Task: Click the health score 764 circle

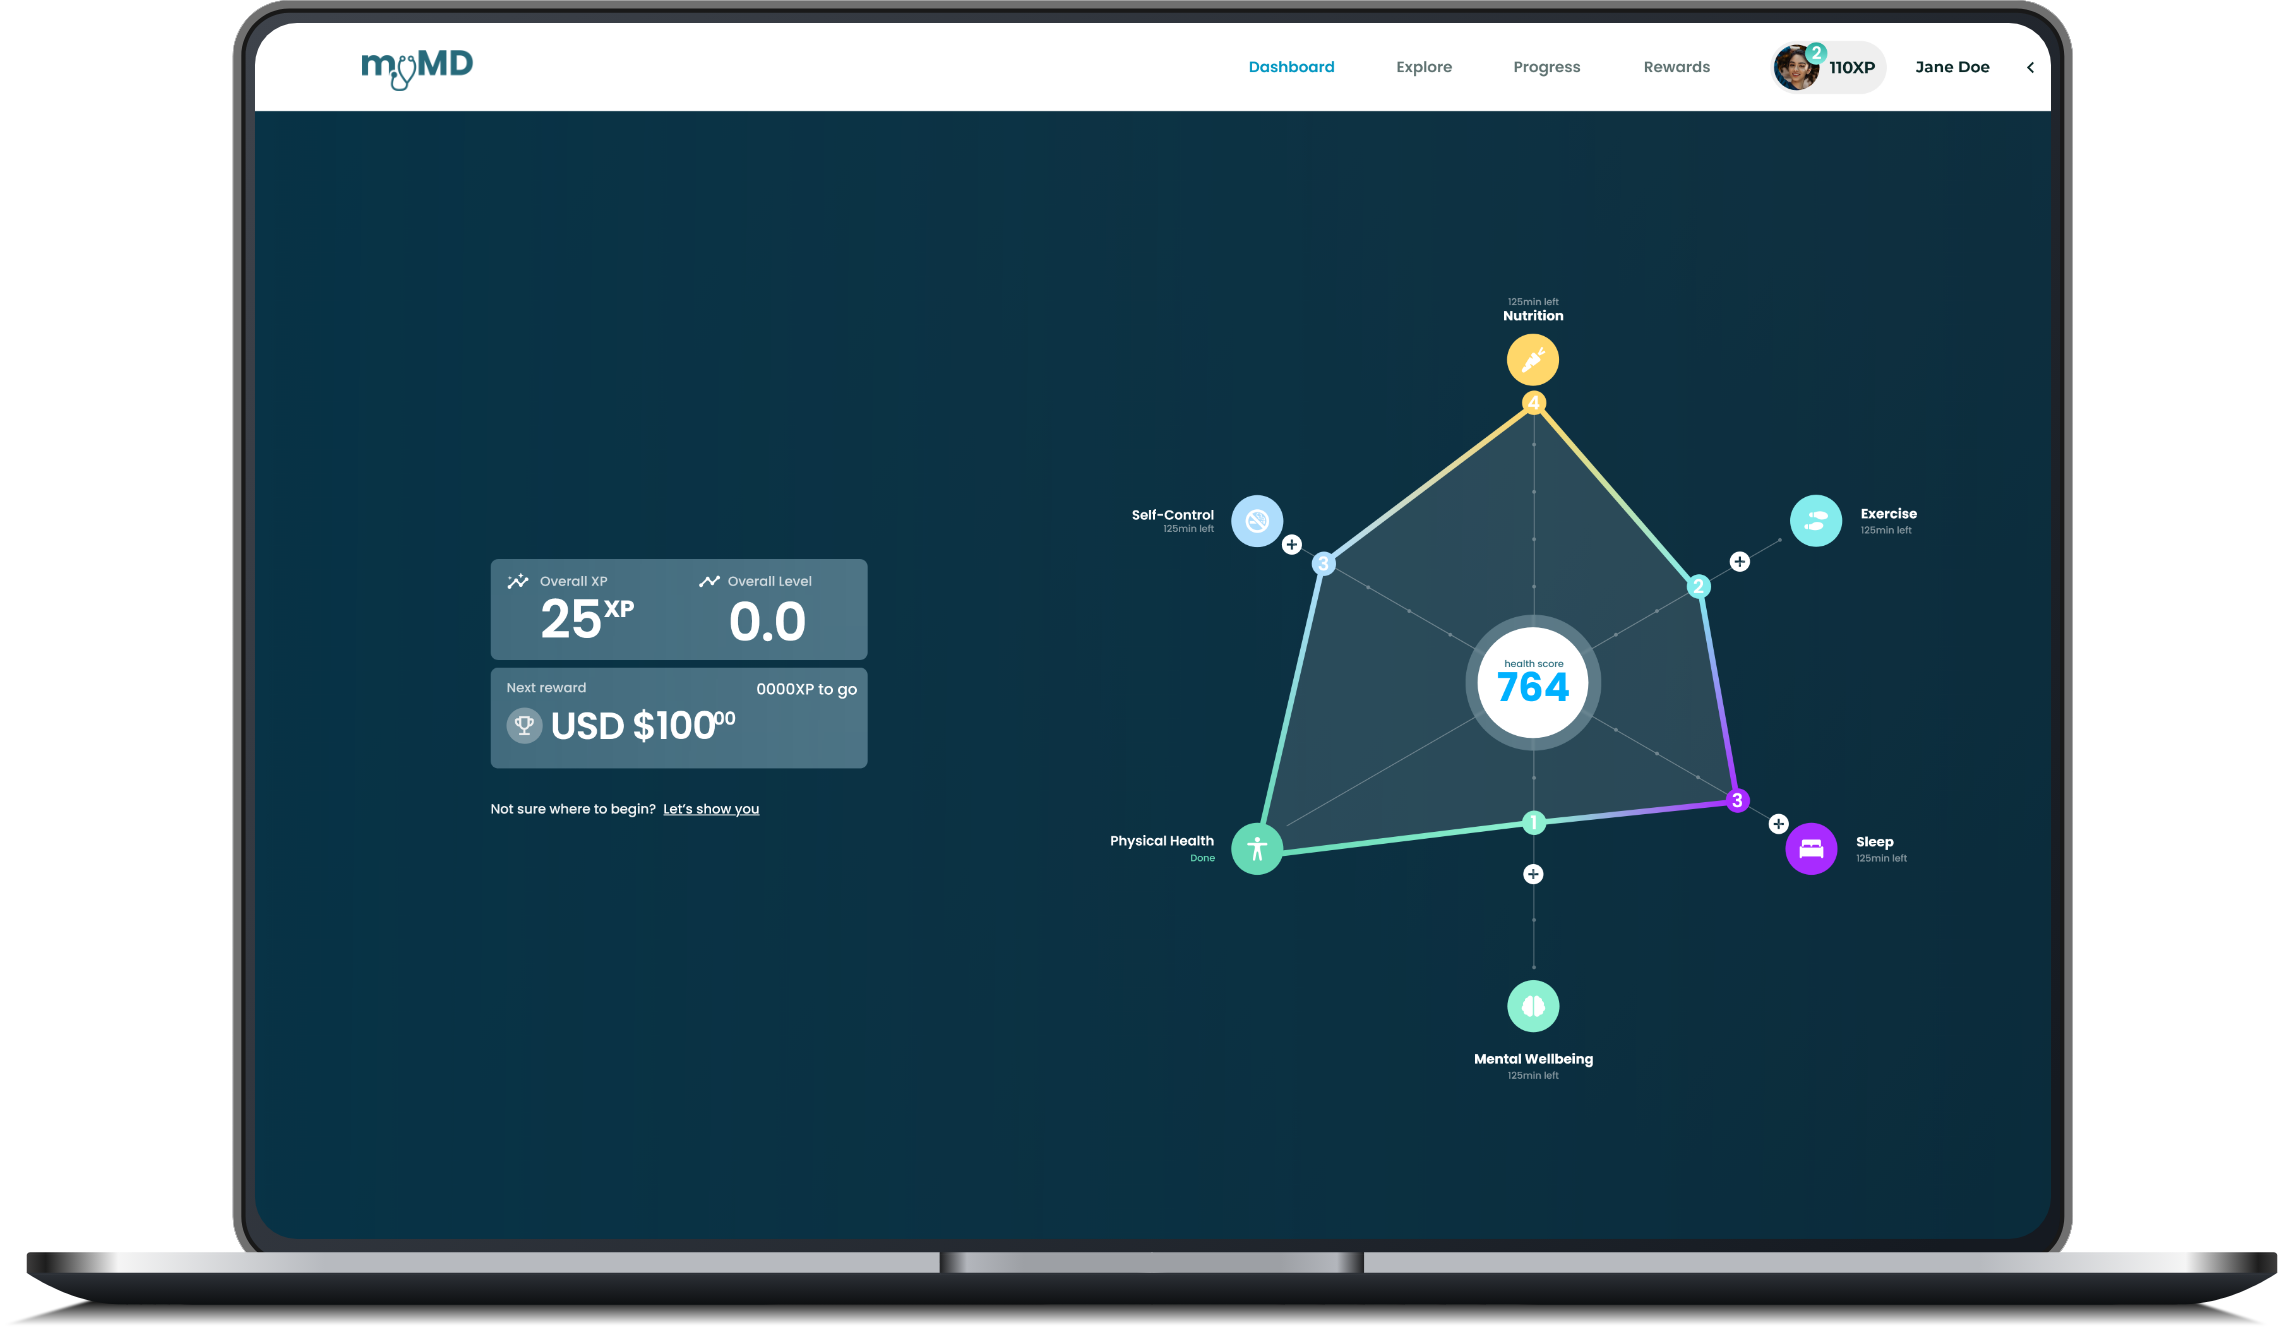Action: pyautogui.click(x=1533, y=683)
